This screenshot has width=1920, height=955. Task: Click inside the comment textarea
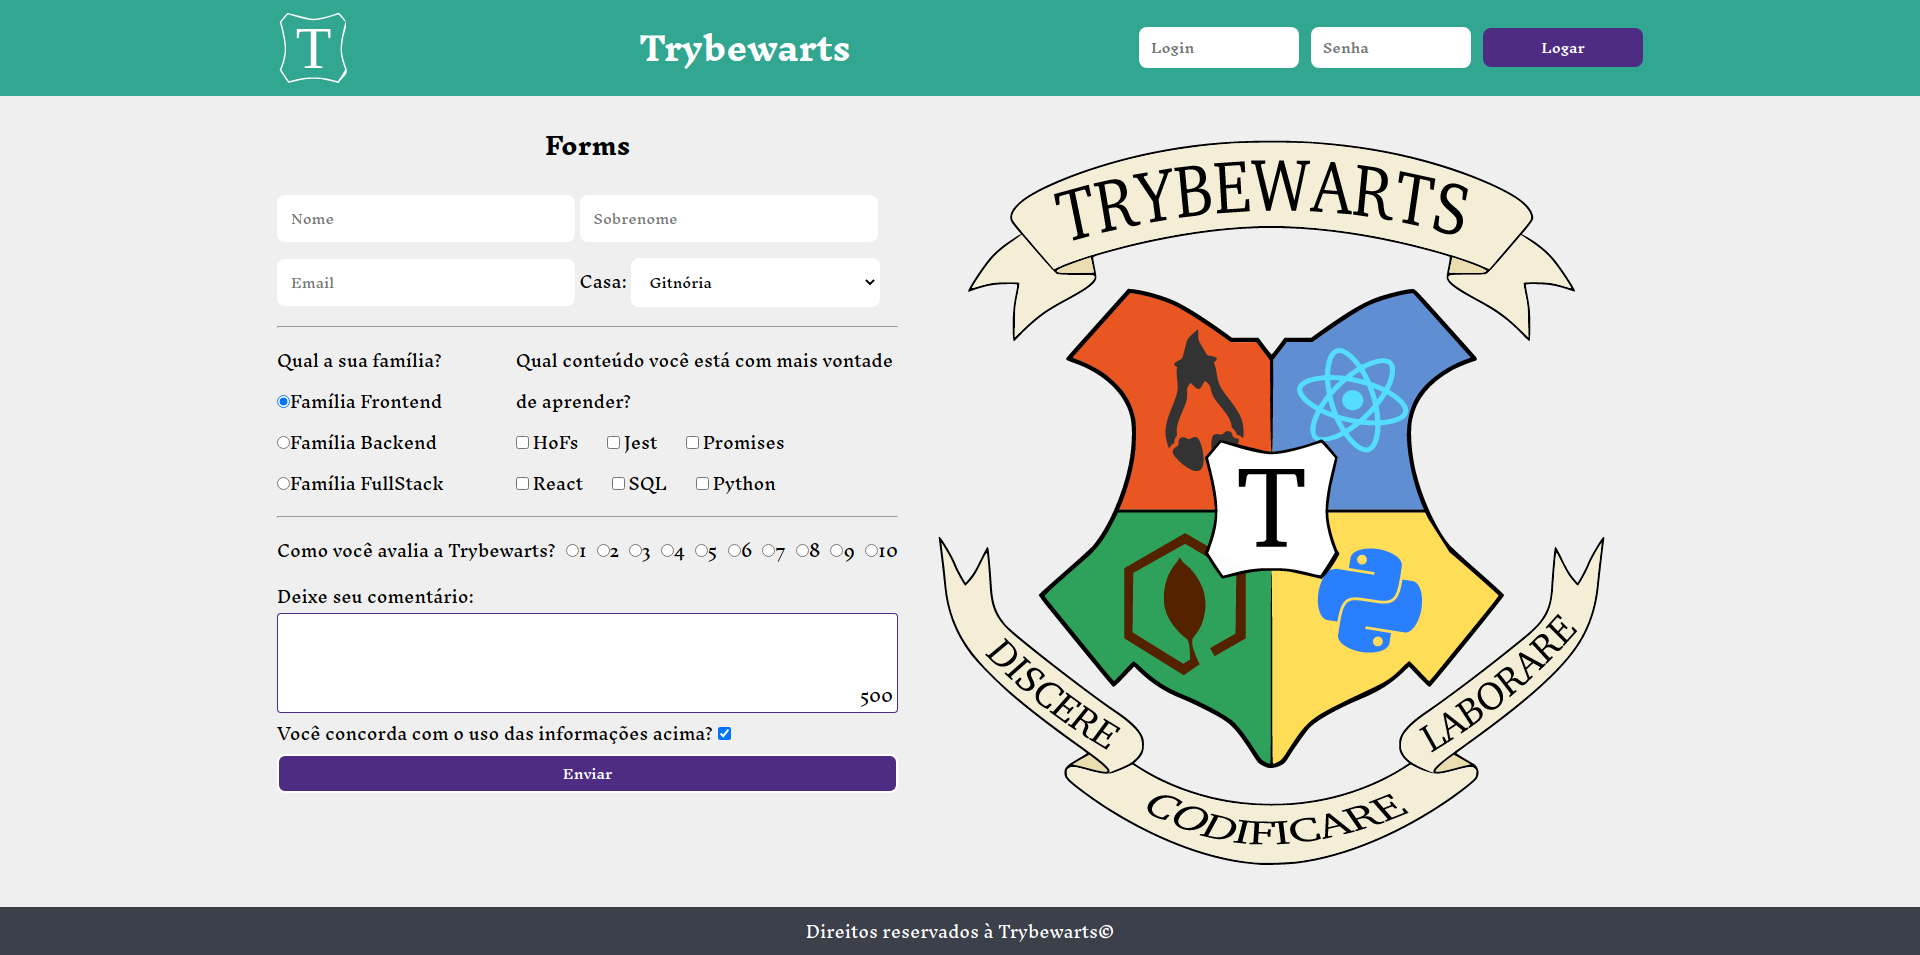[587, 663]
